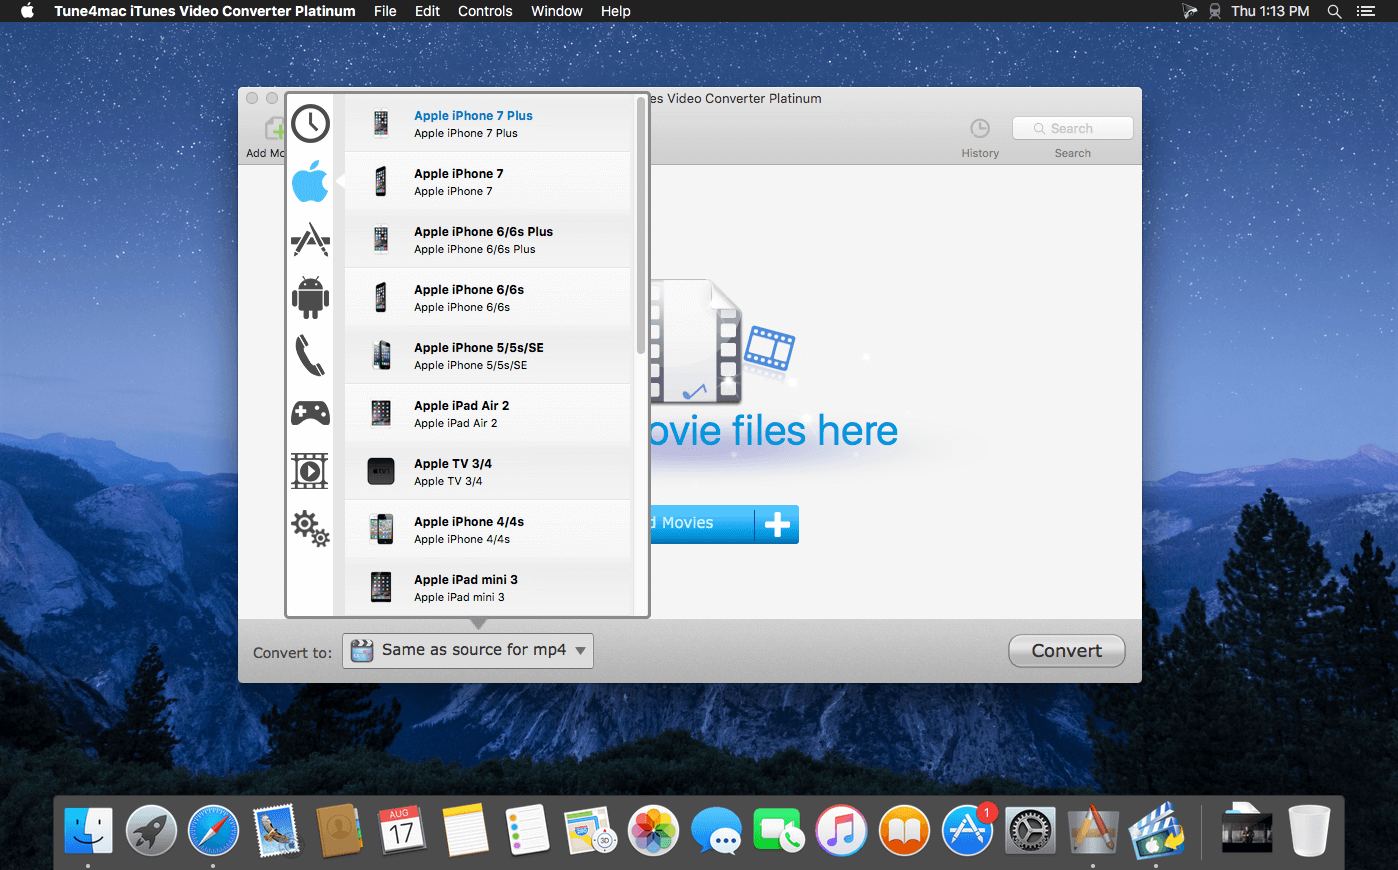
Task: Pick the Apple TV 3/4 profile
Action: tap(488, 471)
